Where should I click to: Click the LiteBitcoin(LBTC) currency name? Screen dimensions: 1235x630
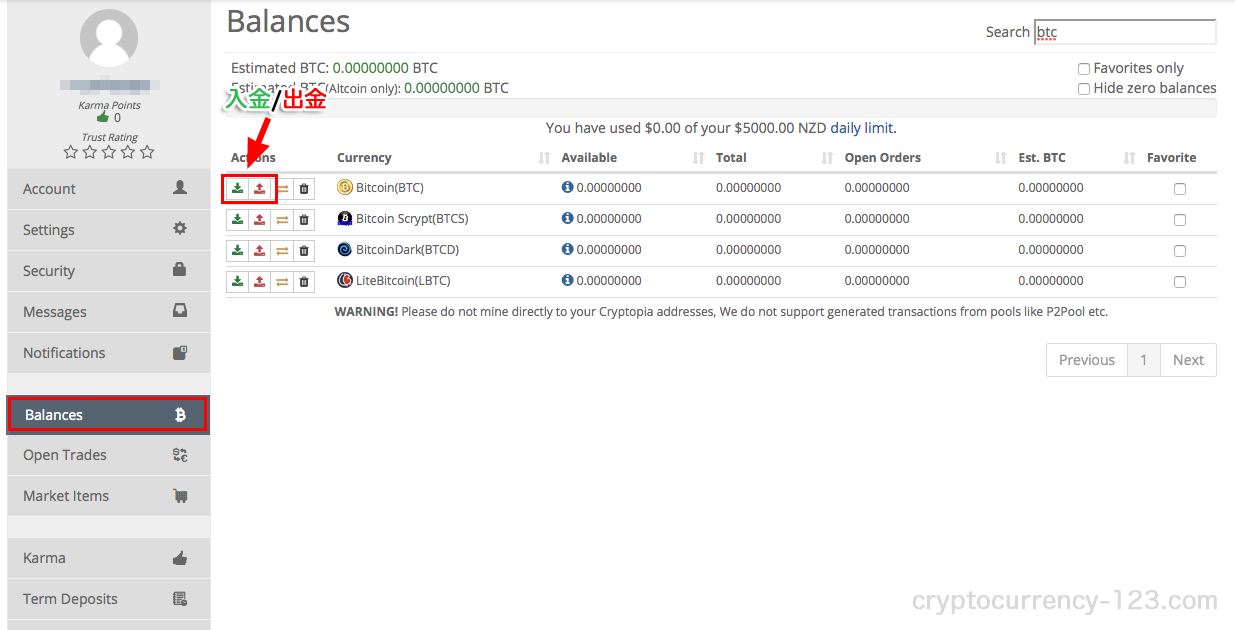[x=405, y=281]
